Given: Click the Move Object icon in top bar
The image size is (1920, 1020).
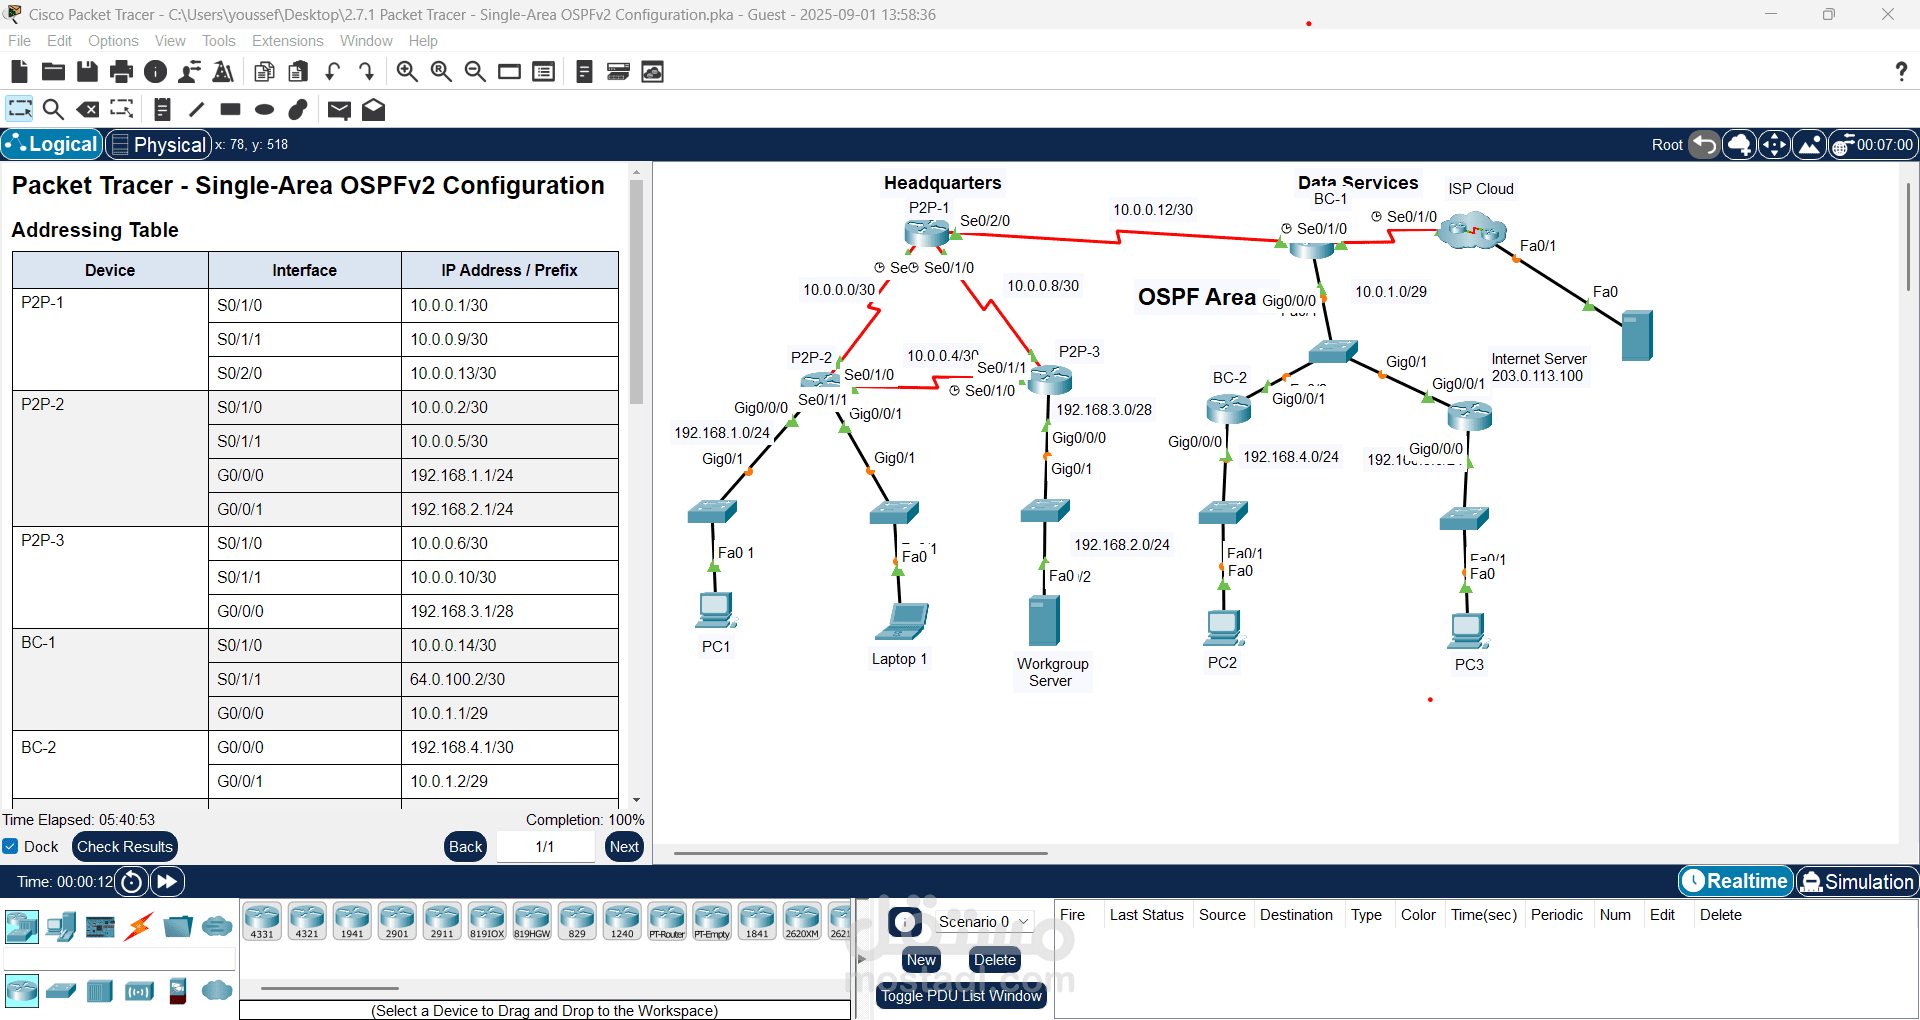Looking at the screenshot, I should point(1774,145).
